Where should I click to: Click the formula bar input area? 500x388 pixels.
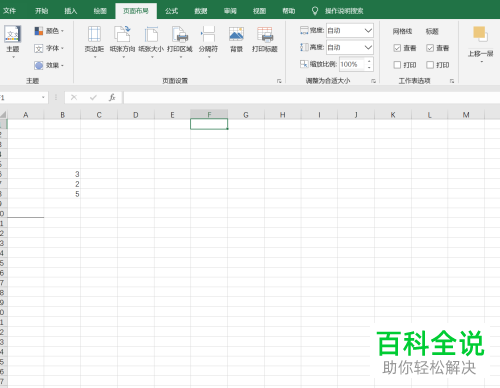pyautogui.click(x=311, y=97)
